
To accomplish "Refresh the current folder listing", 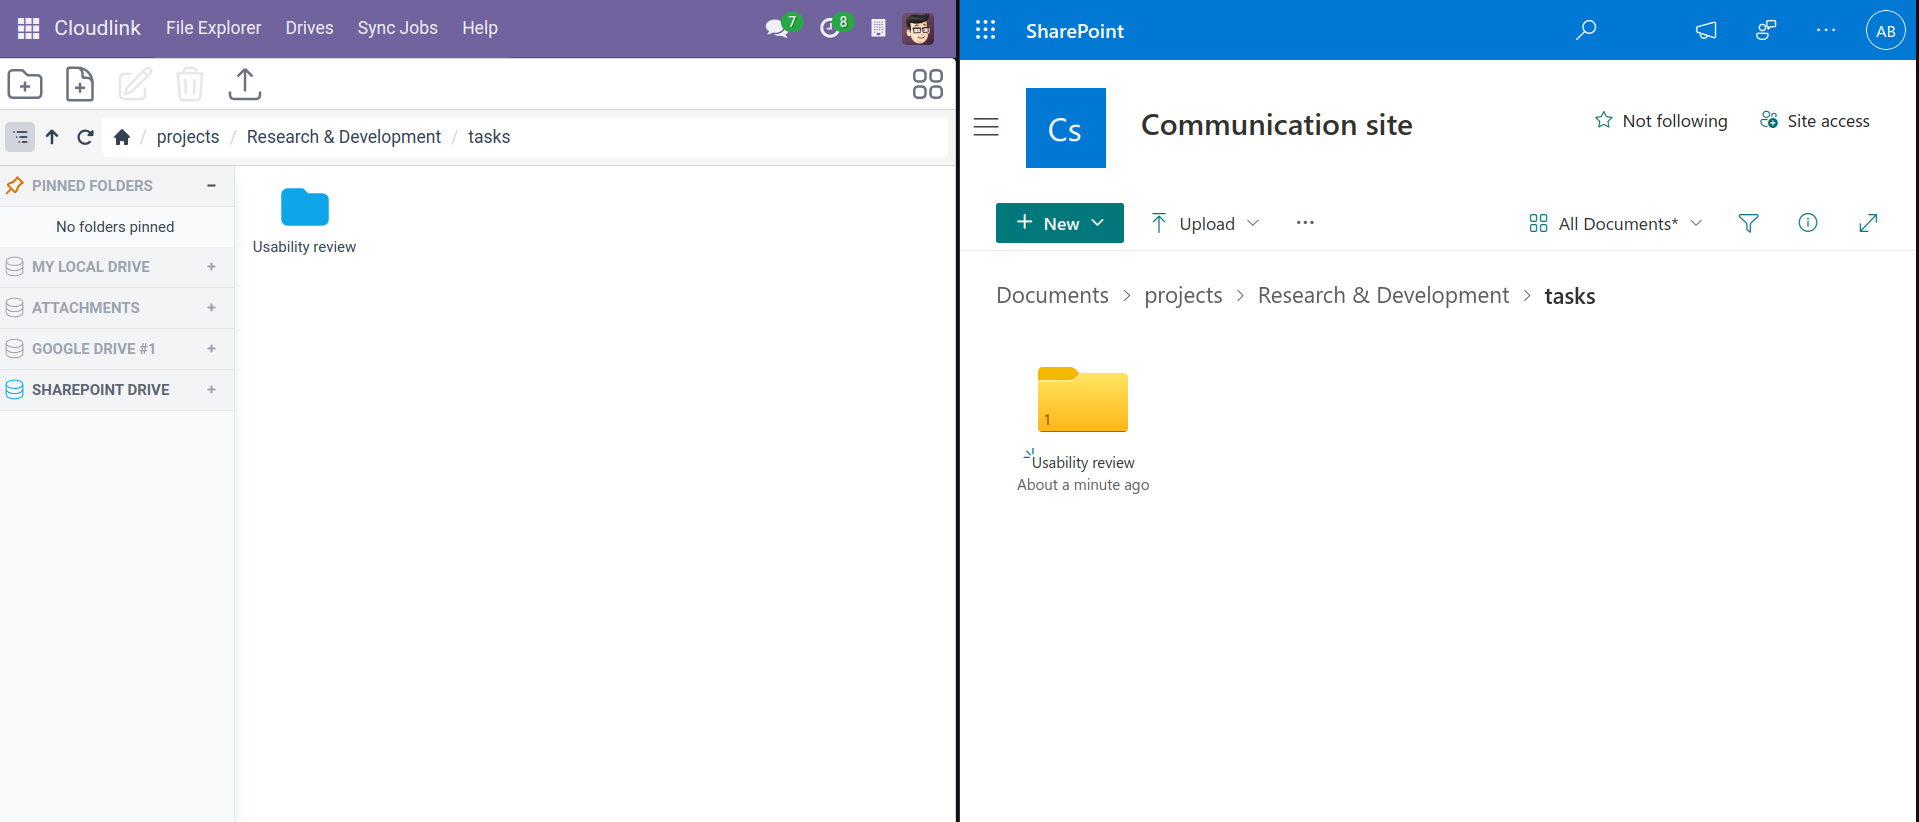I will pos(85,137).
